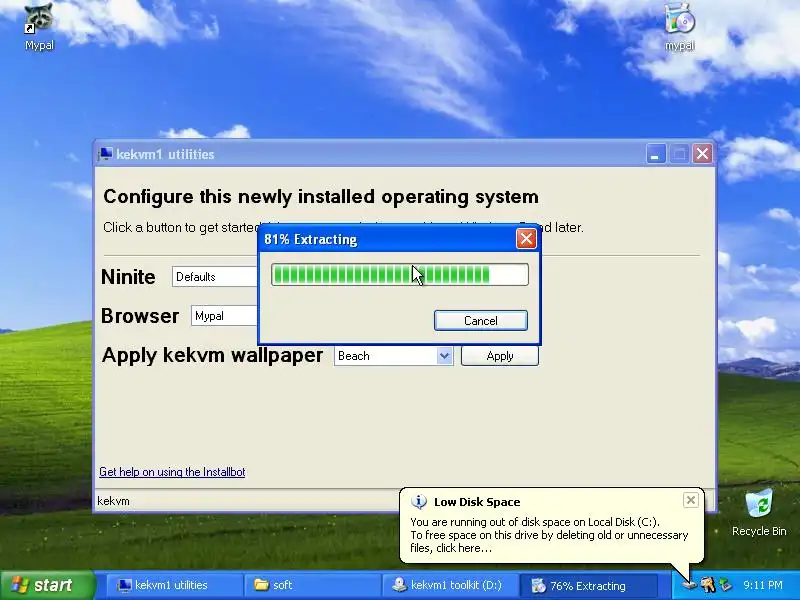Image resolution: width=800 pixels, height=600 pixels.
Task: Click the green extraction progress bar
Action: coord(400,274)
